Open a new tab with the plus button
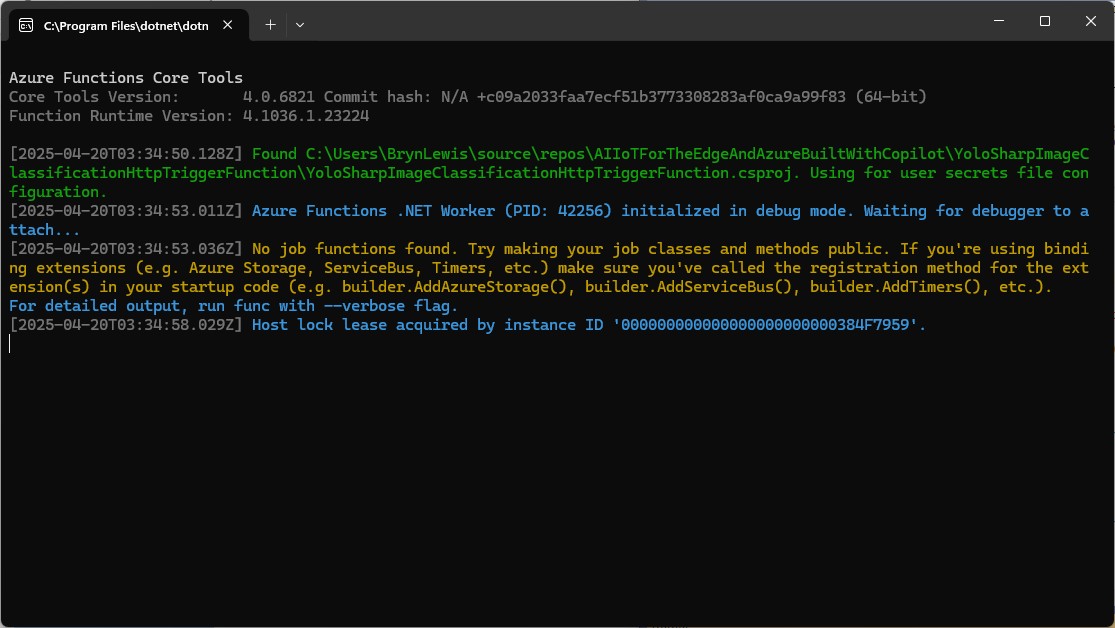Viewport: 1115px width, 628px height. pos(270,24)
